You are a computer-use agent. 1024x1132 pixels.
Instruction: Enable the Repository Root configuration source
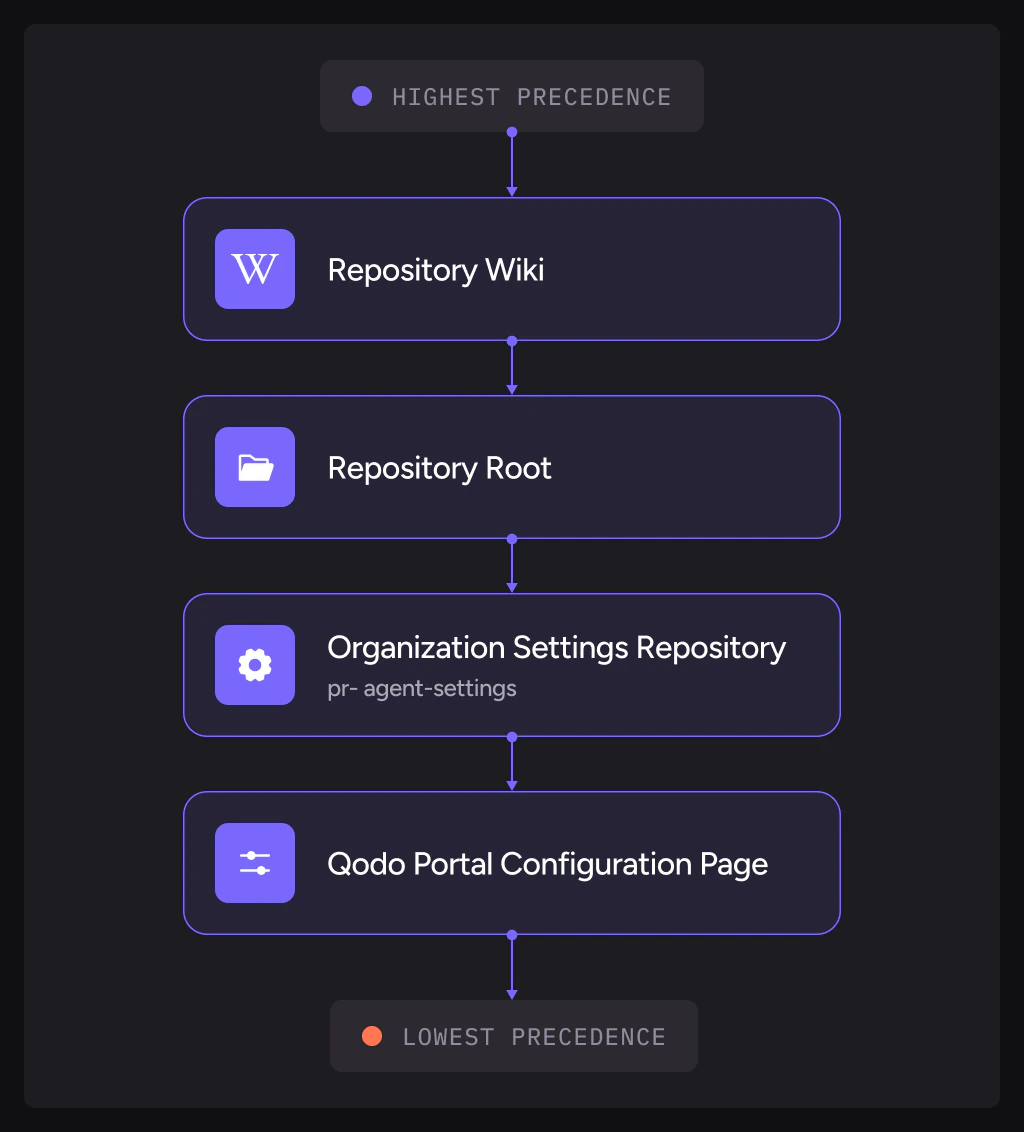[512, 466]
